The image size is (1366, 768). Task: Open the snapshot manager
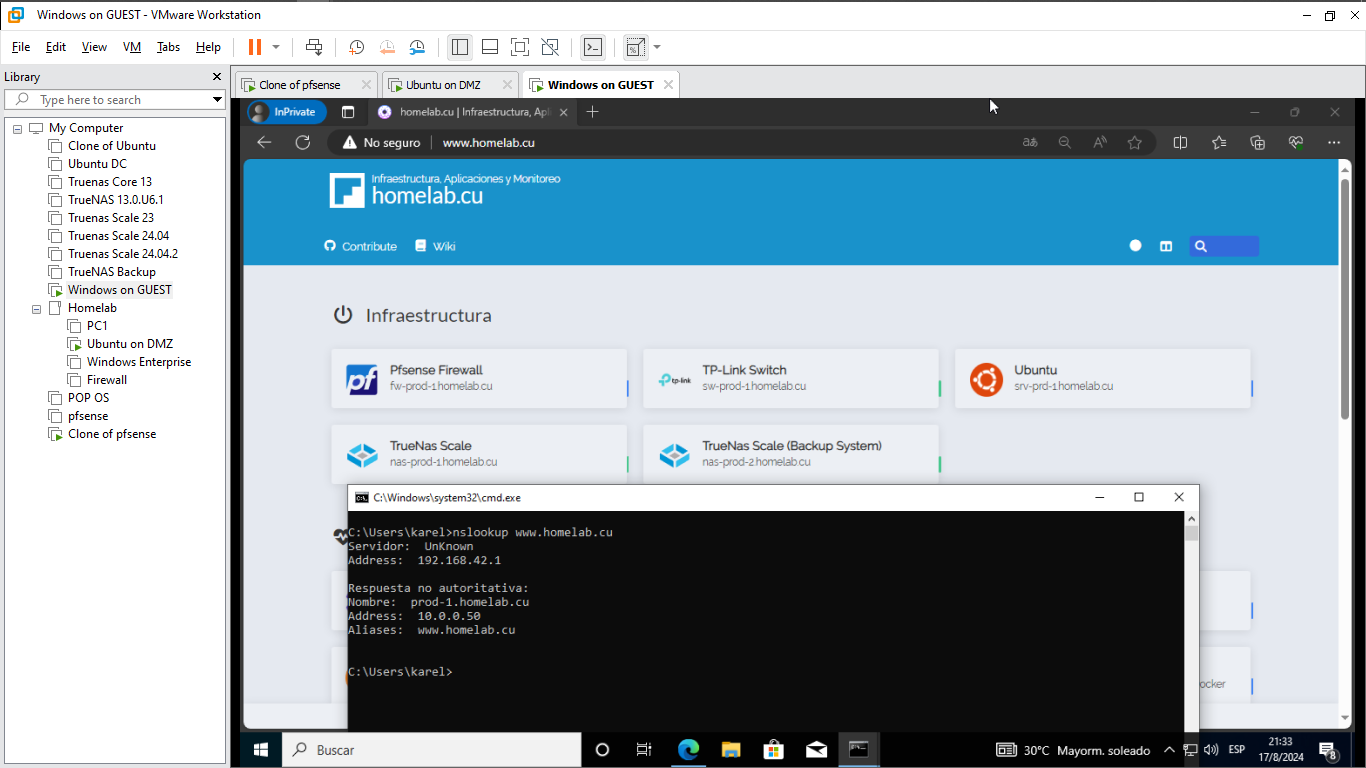click(417, 47)
